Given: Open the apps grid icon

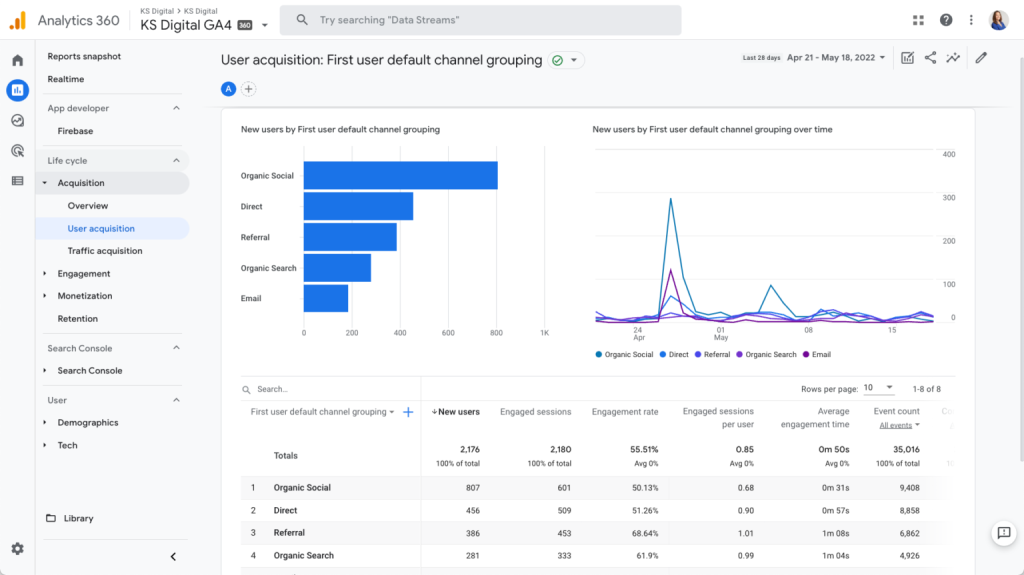Looking at the screenshot, I should tap(919, 20).
